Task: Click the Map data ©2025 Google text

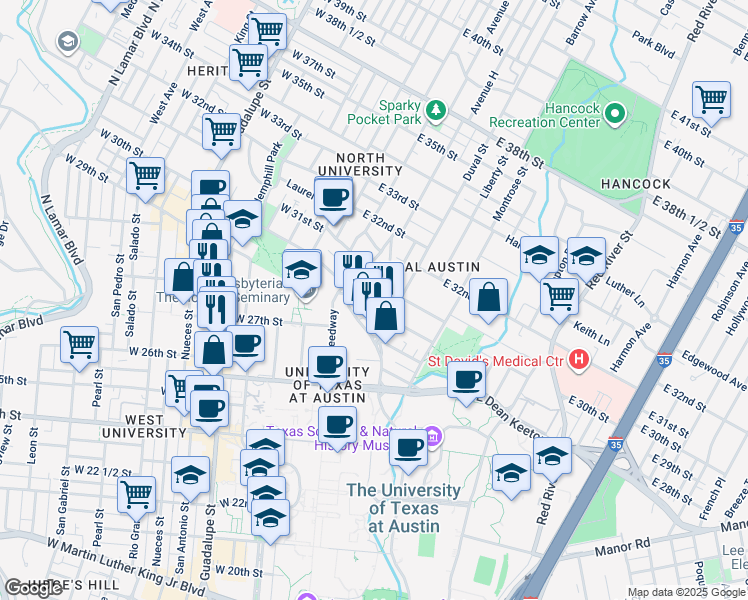Action: point(686,593)
